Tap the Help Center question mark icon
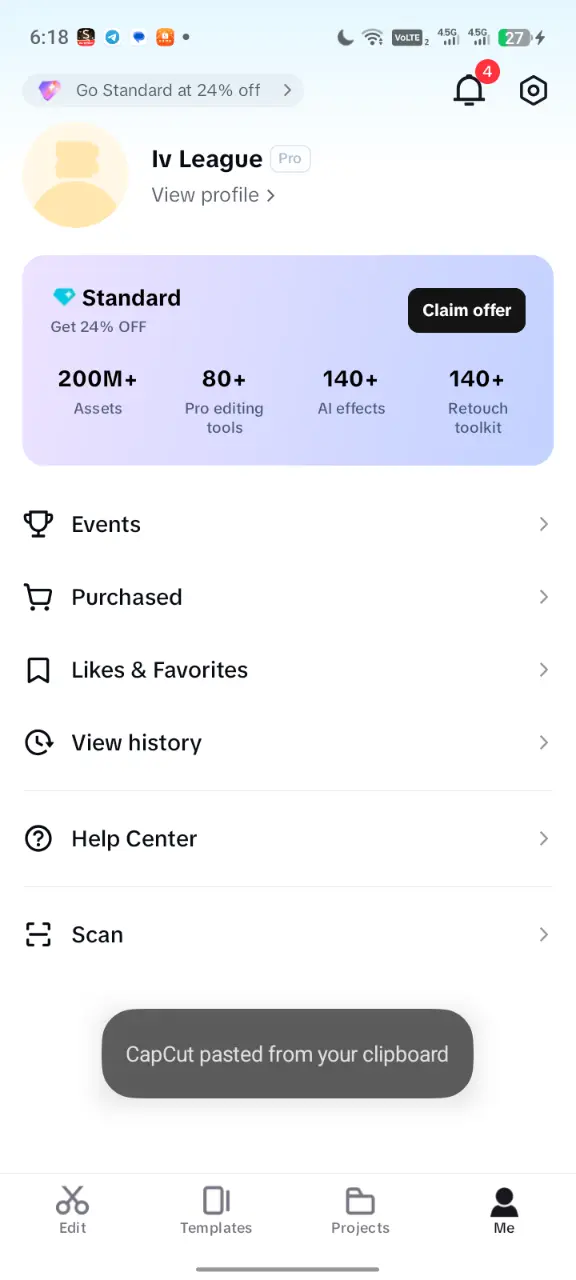The height and width of the screenshot is (1280, 576). pyautogui.click(x=38, y=838)
